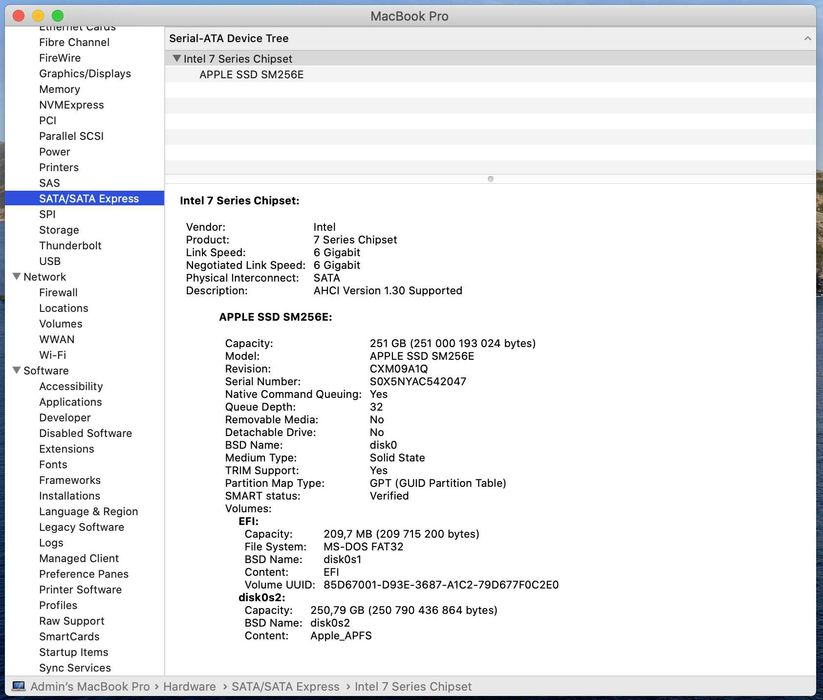The height and width of the screenshot is (700, 823).
Task: Click Admin's MacBook Pro in path bar
Action: point(90,686)
